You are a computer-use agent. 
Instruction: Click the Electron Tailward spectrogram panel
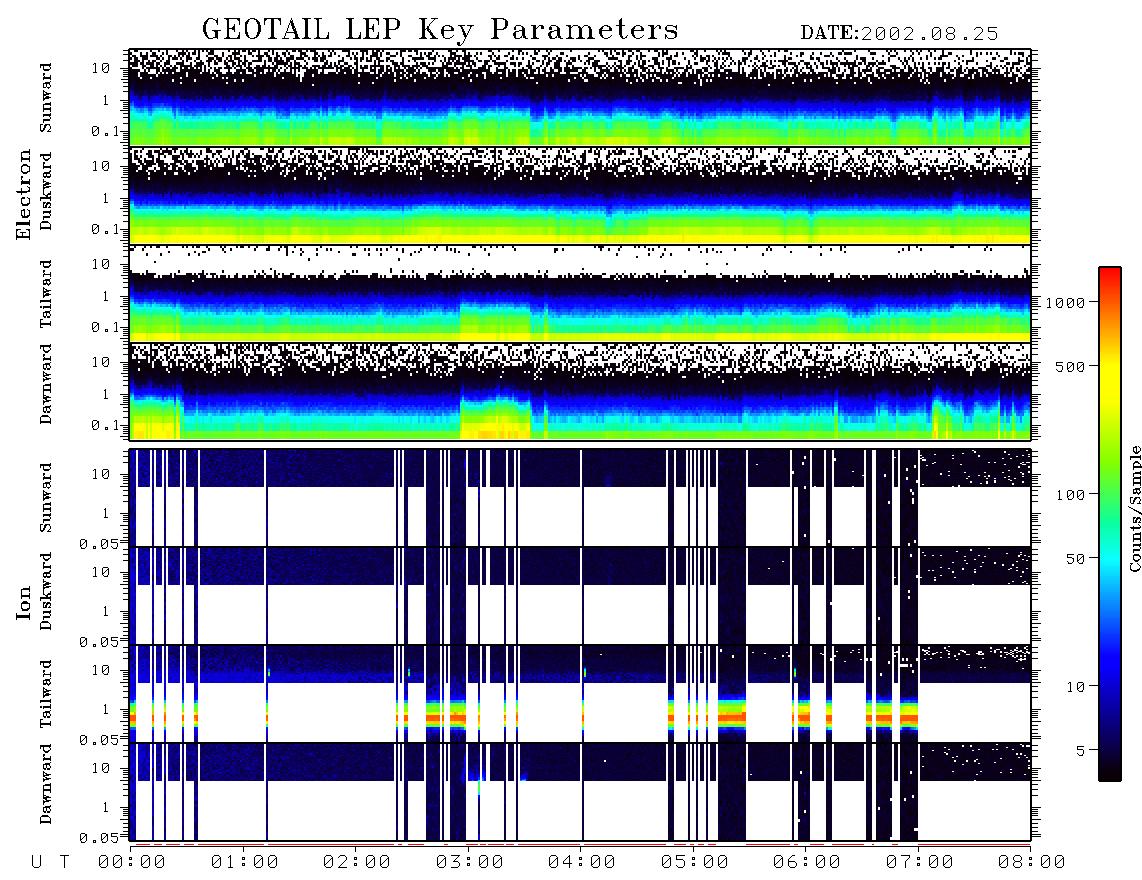coord(580,294)
